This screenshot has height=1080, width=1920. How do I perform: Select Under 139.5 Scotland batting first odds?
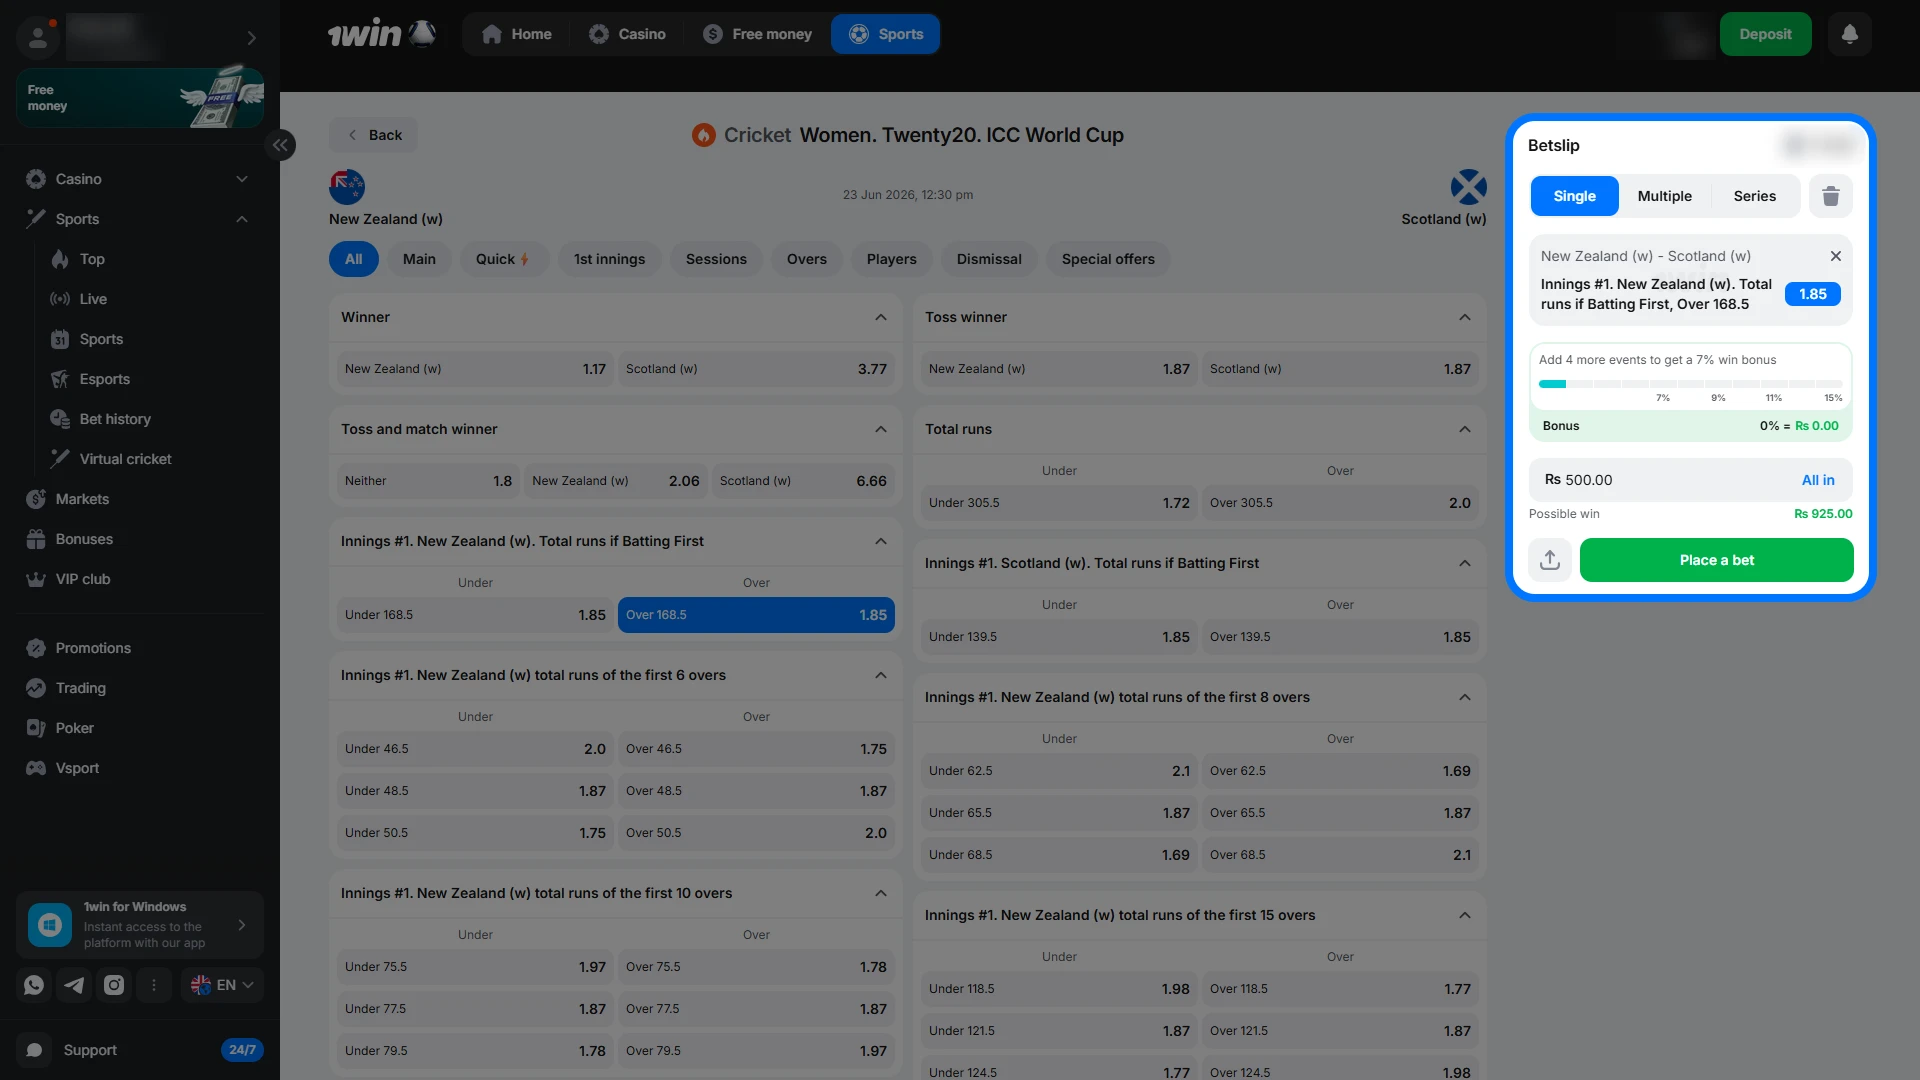tap(1059, 637)
